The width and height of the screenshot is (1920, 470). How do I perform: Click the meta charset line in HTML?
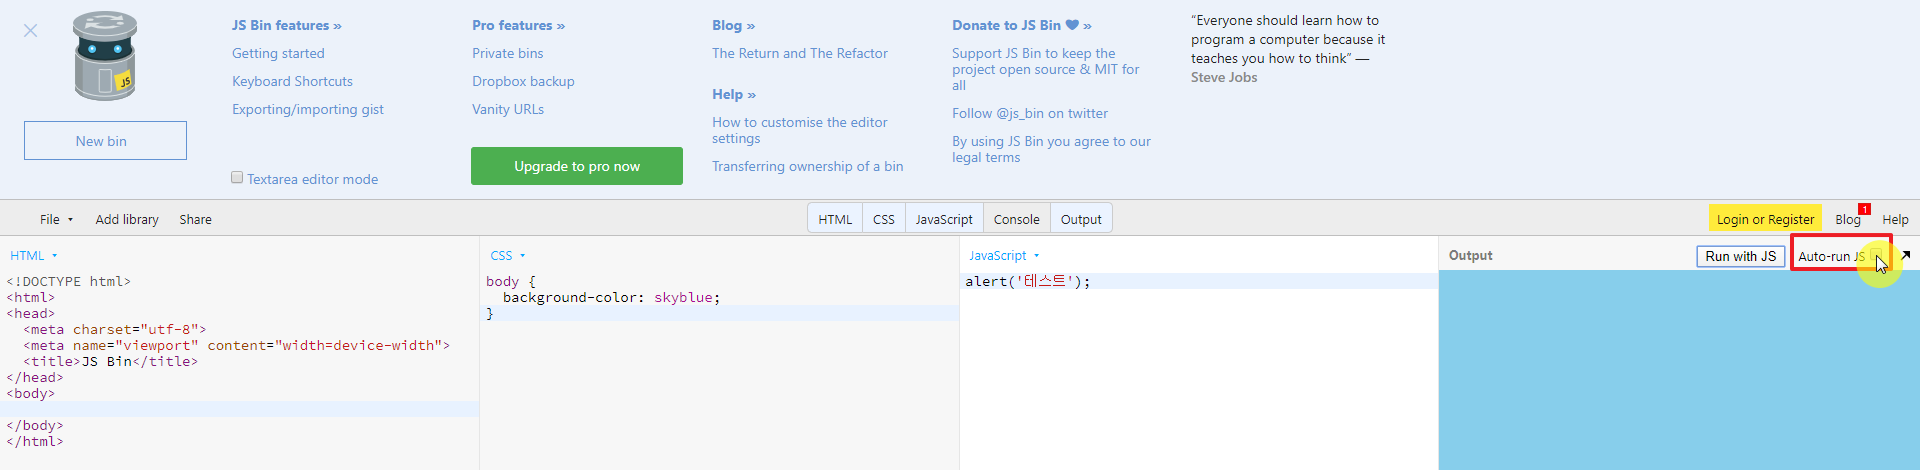coord(115,329)
